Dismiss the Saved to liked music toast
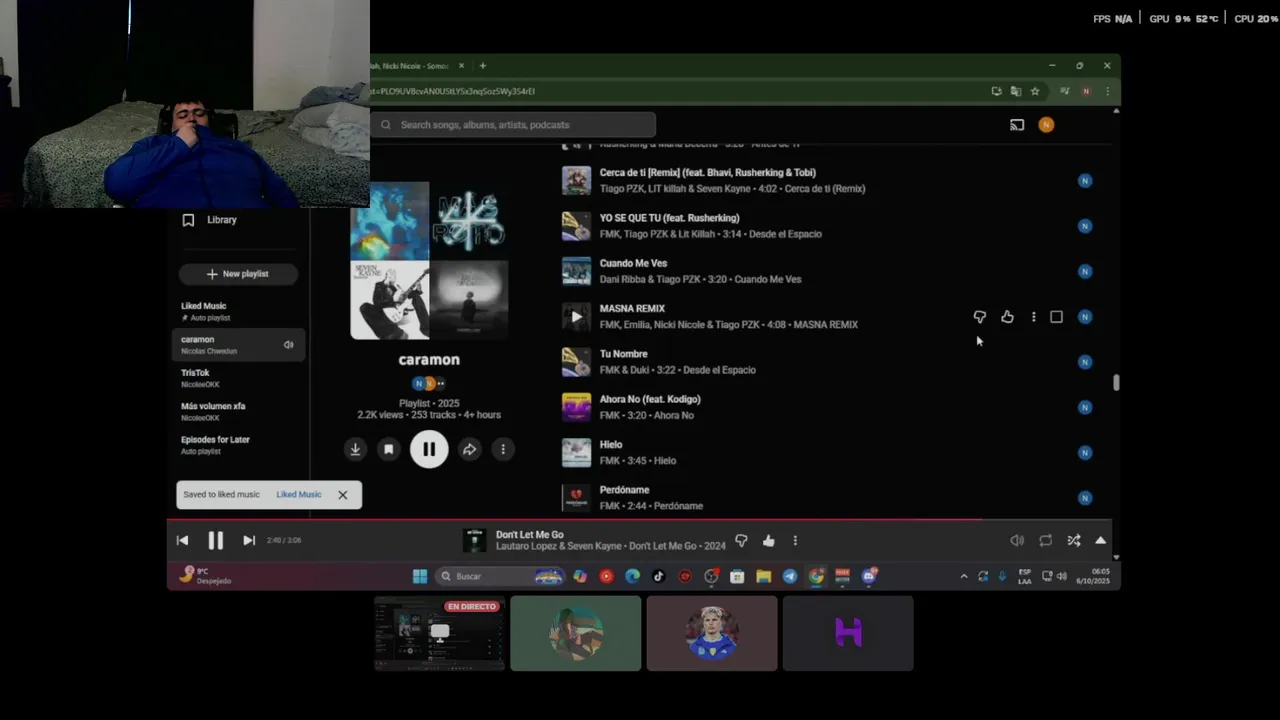The height and width of the screenshot is (720, 1280). [x=342, y=494]
